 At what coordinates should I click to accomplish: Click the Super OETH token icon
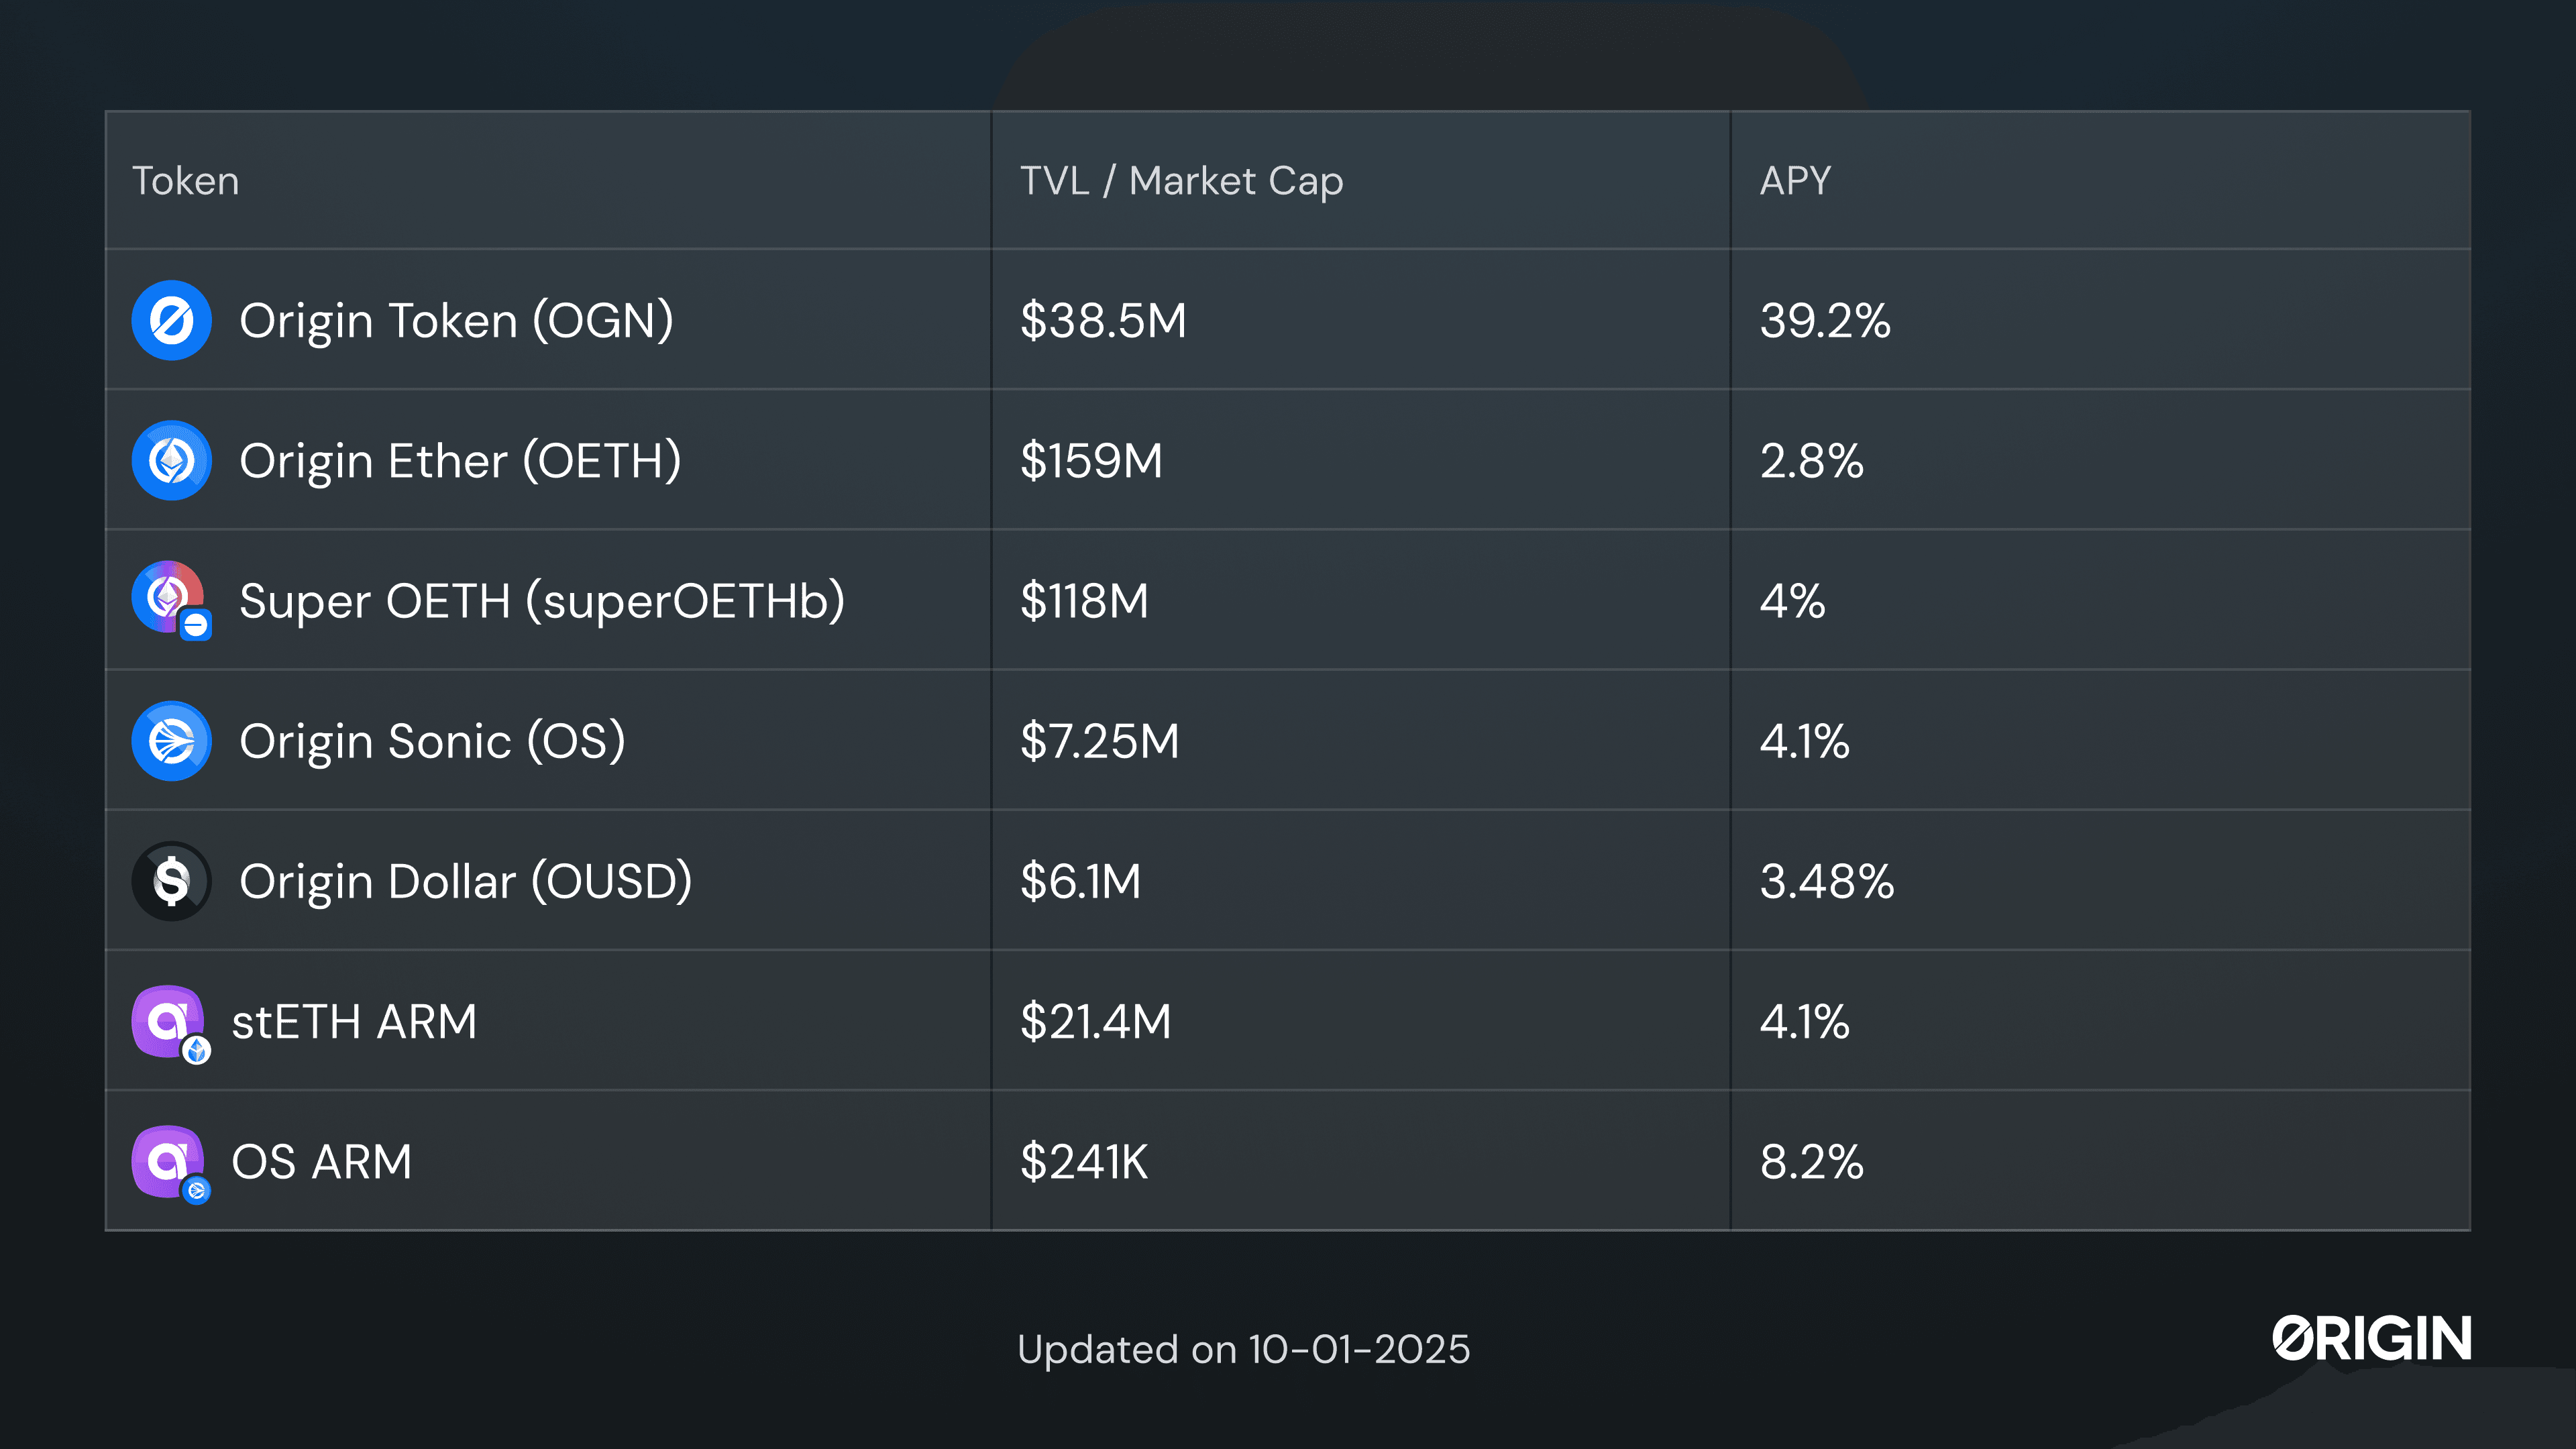click(169, 598)
